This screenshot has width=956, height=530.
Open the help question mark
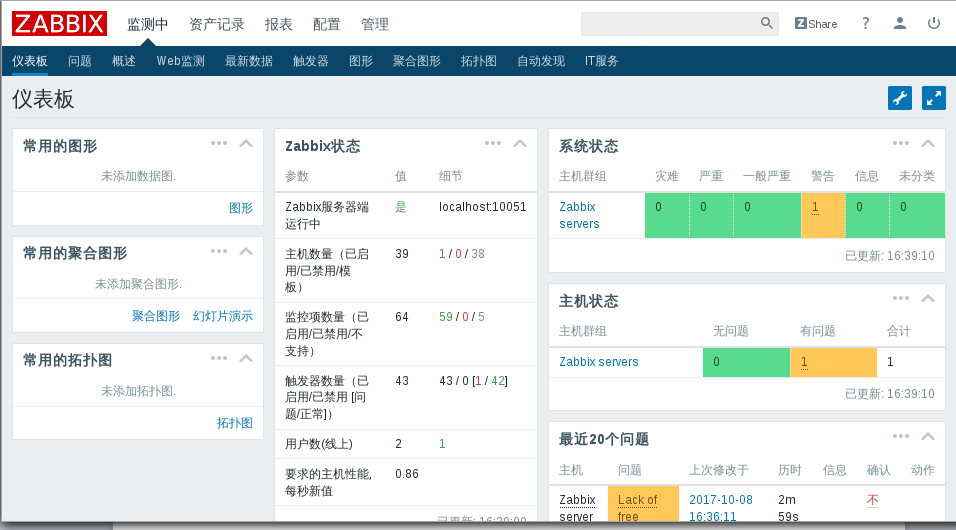pyautogui.click(x=865, y=23)
